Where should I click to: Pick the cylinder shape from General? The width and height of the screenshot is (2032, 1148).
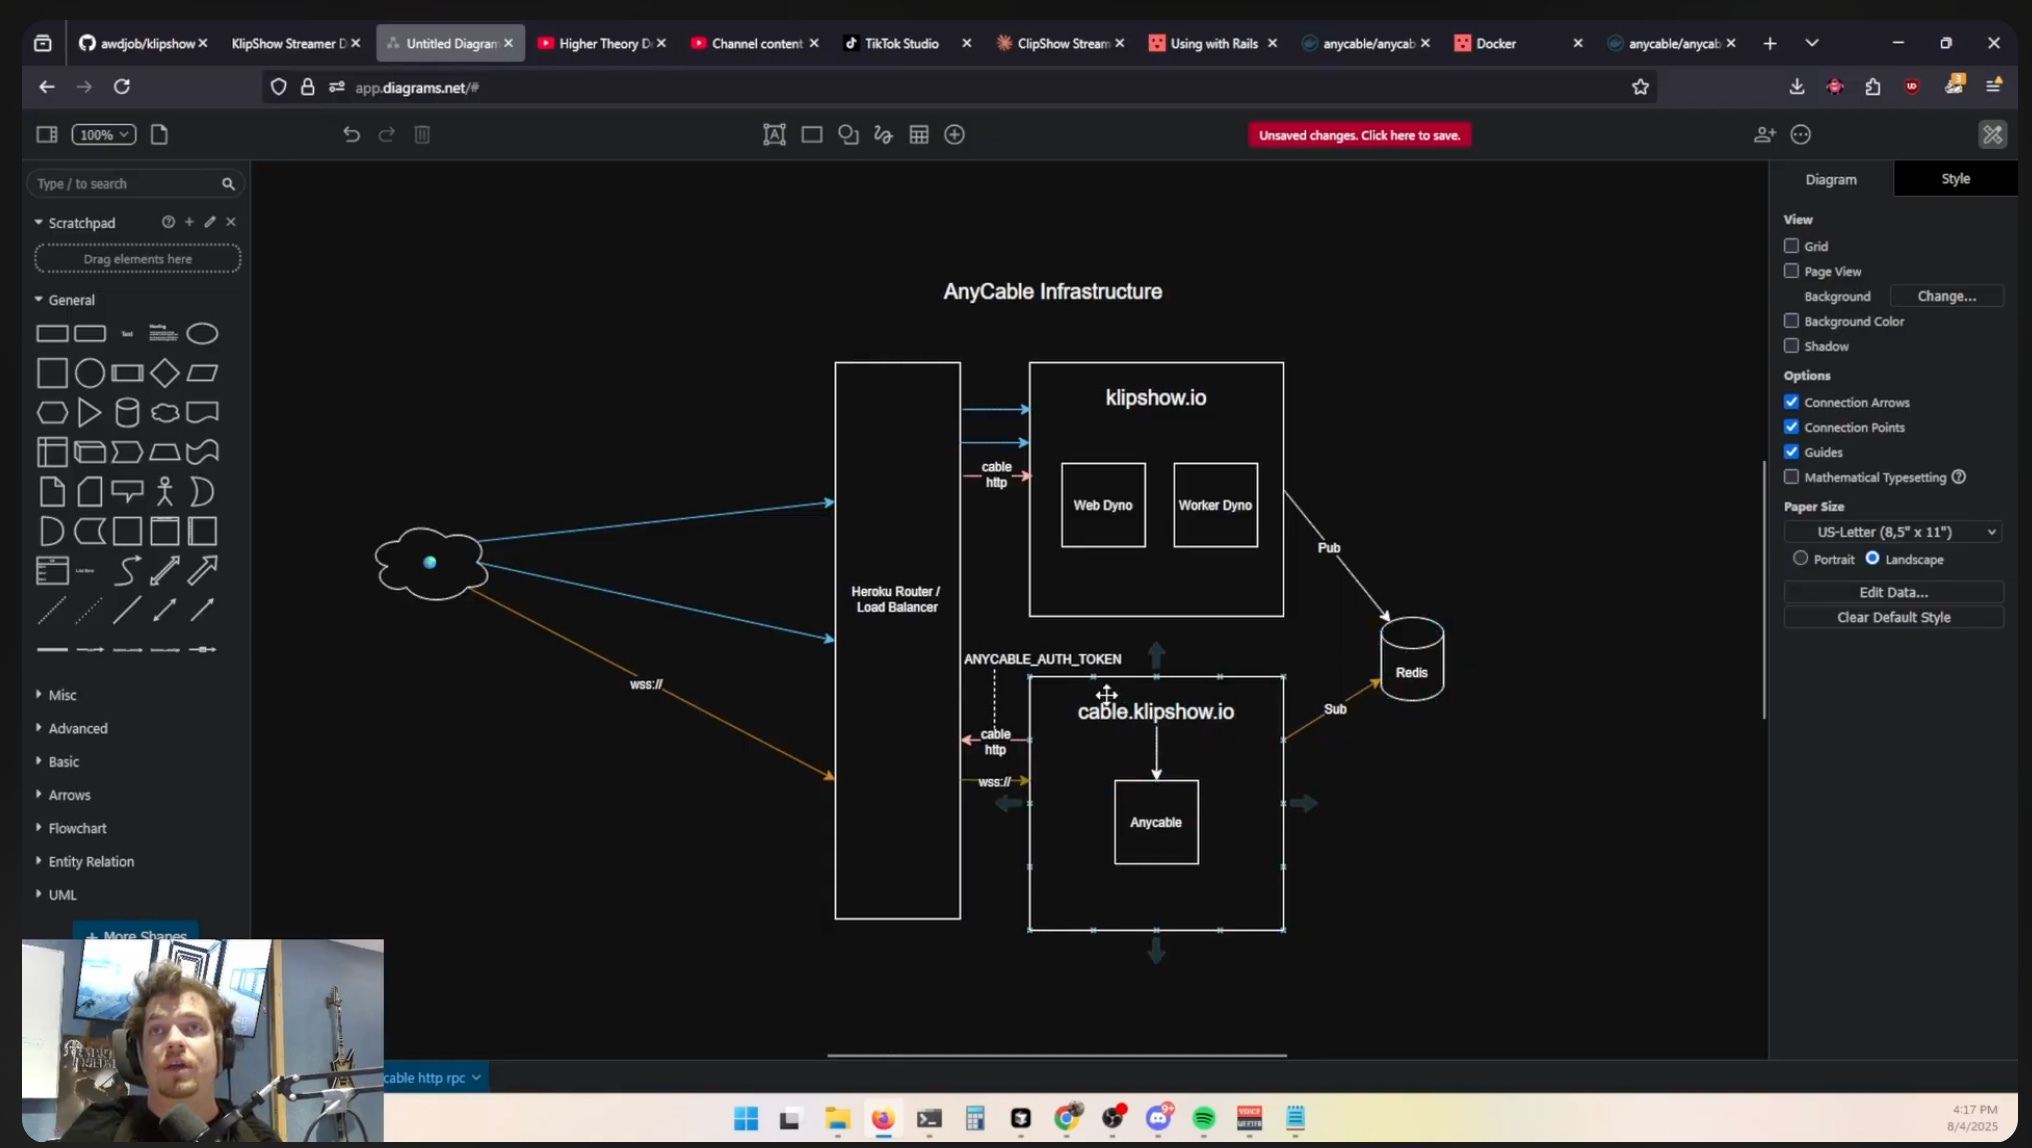[127, 412]
